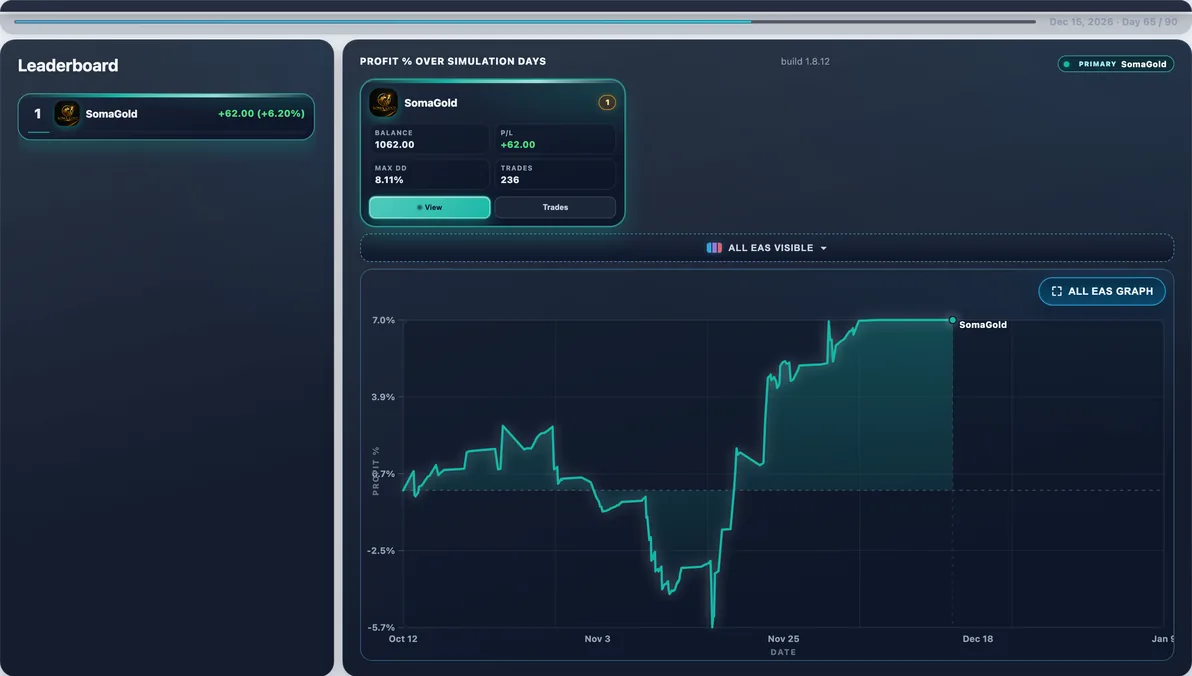Image resolution: width=1192 pixels, height=676 pixels.
Task: Click the SomaGold avatar in the stats card
Action: [383, 103]
